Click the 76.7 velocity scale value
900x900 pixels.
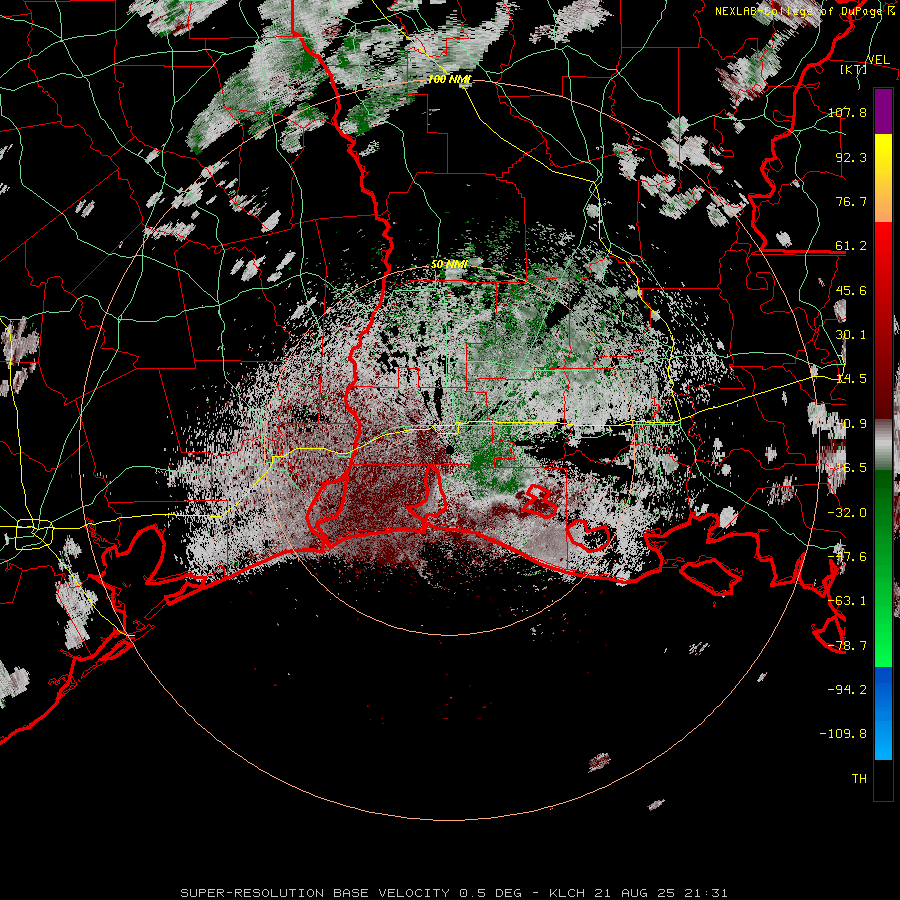[x=851, y=201]
